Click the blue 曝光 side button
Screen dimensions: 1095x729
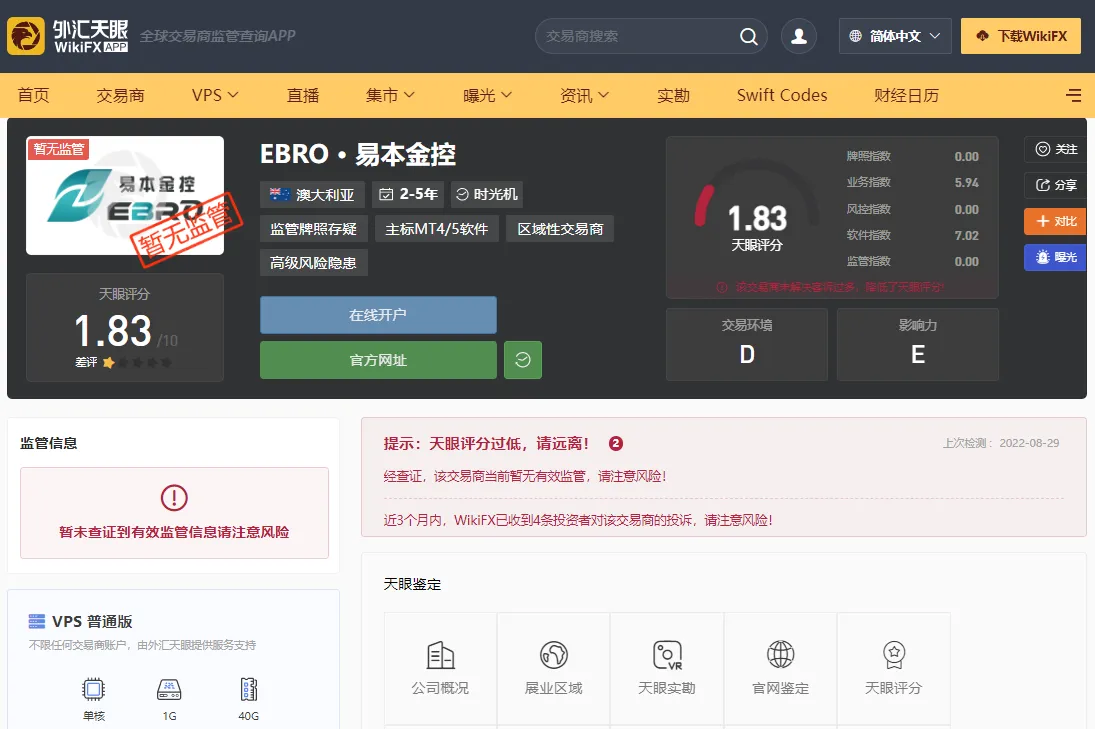[x=1055, y=257]
